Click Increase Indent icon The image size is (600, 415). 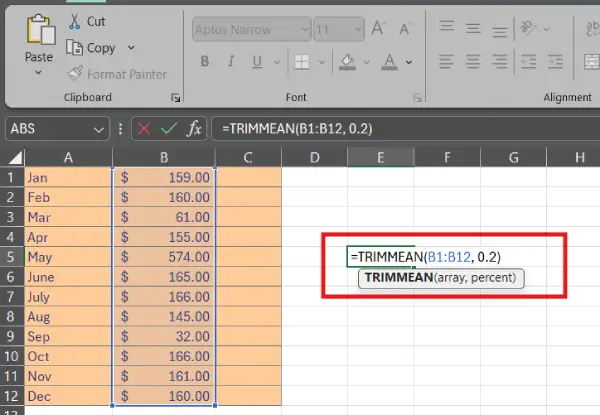point(555,61)
